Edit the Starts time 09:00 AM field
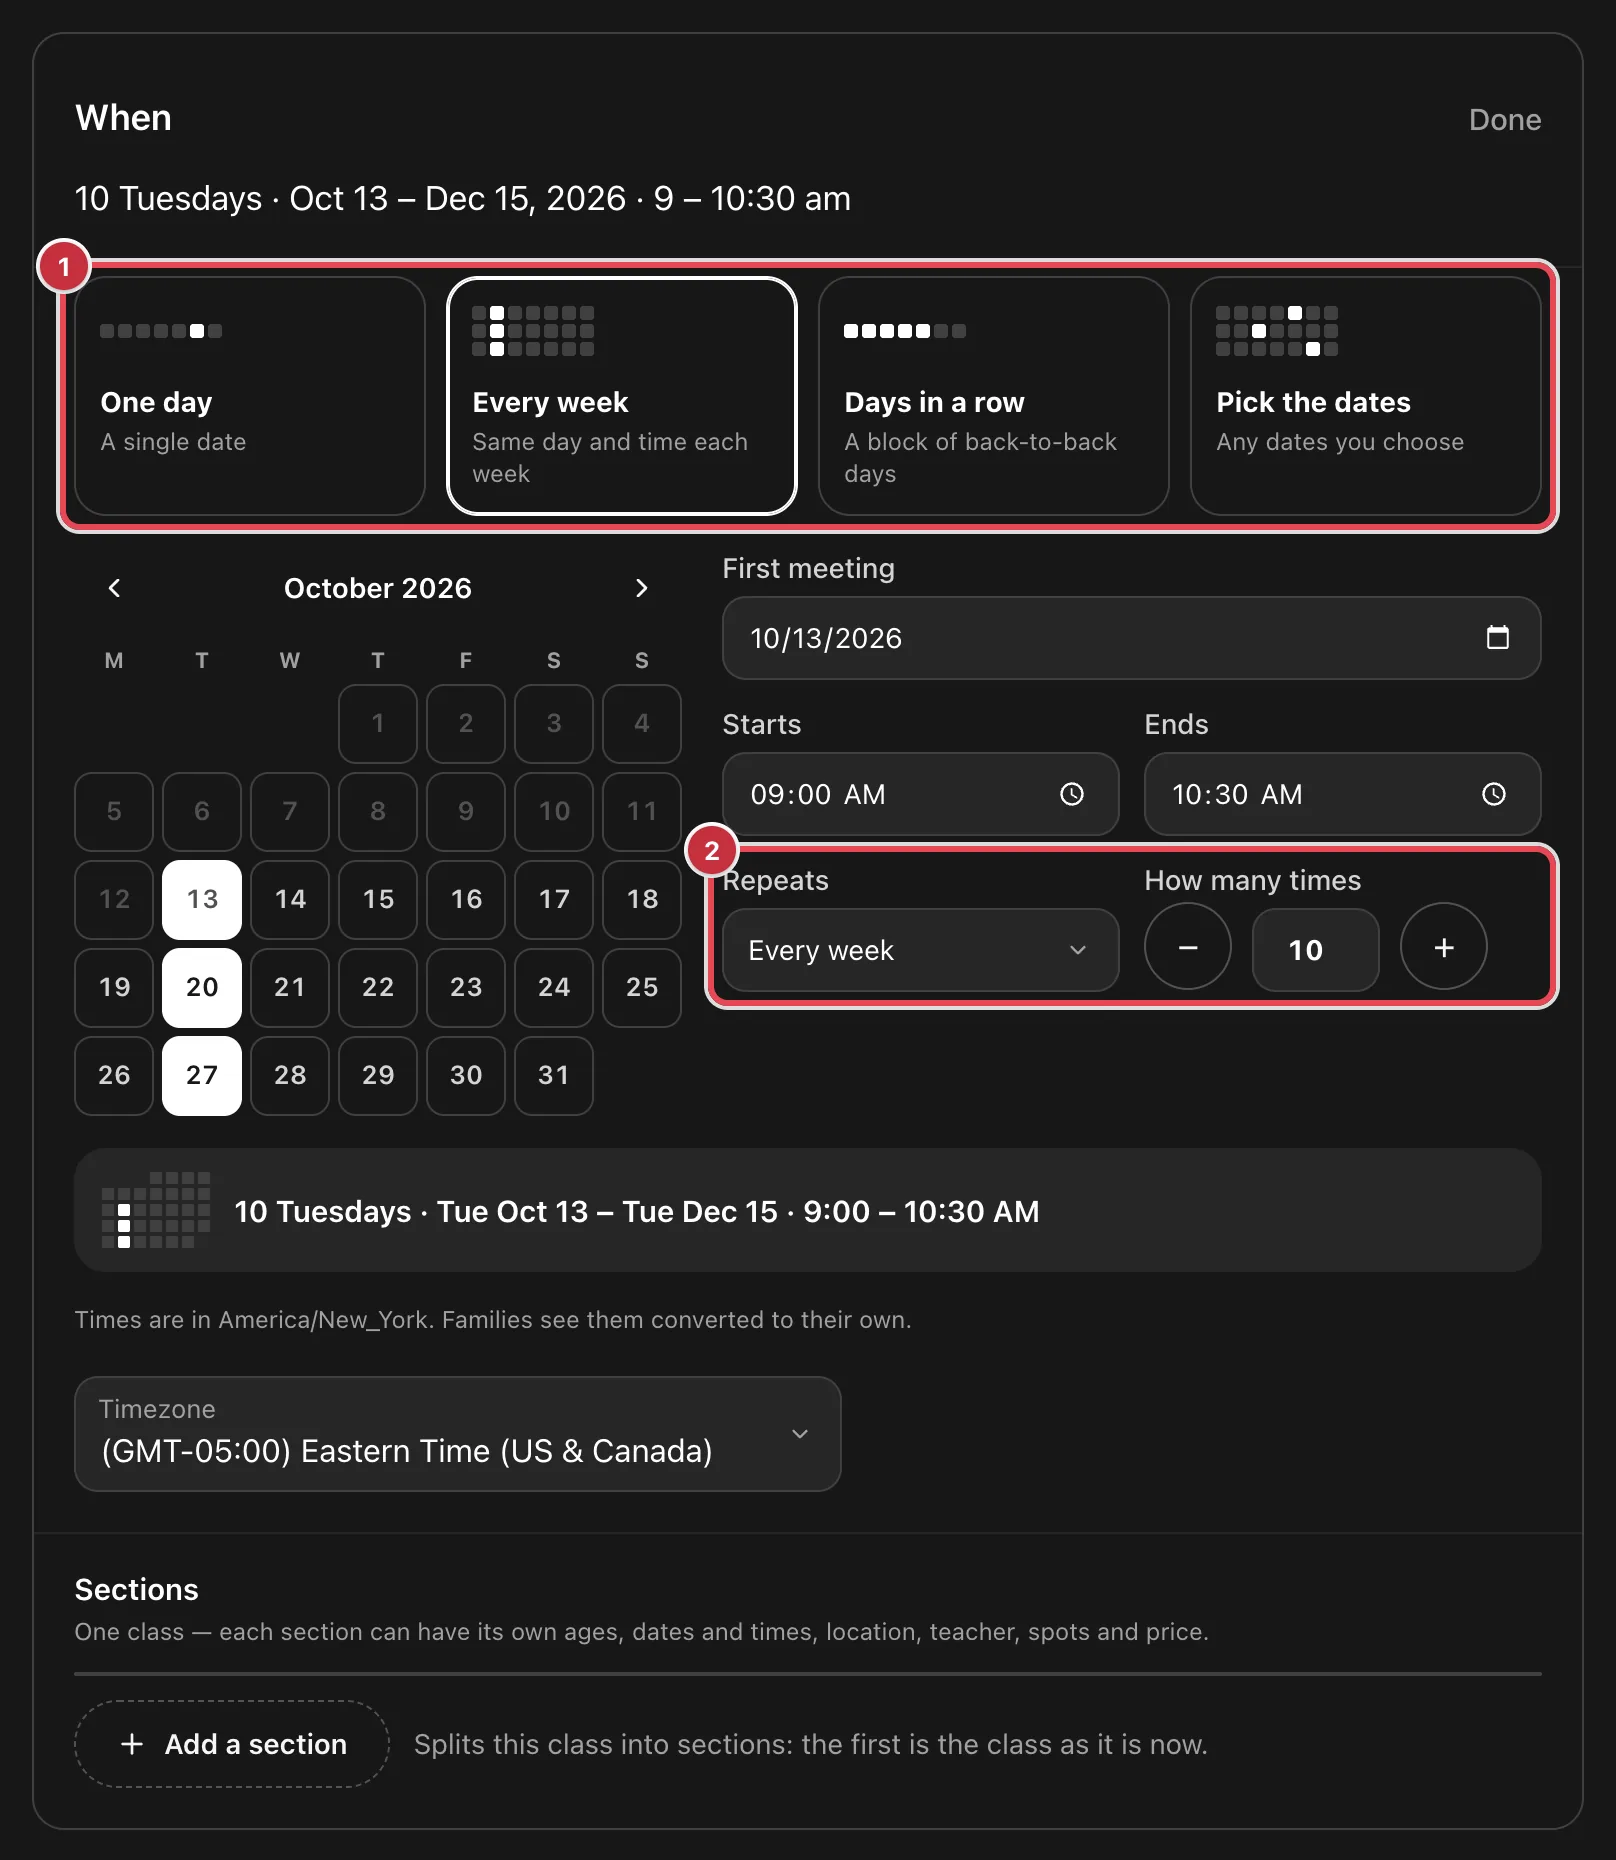This screenshot has height=1860, width=1616. pos(920,794)
